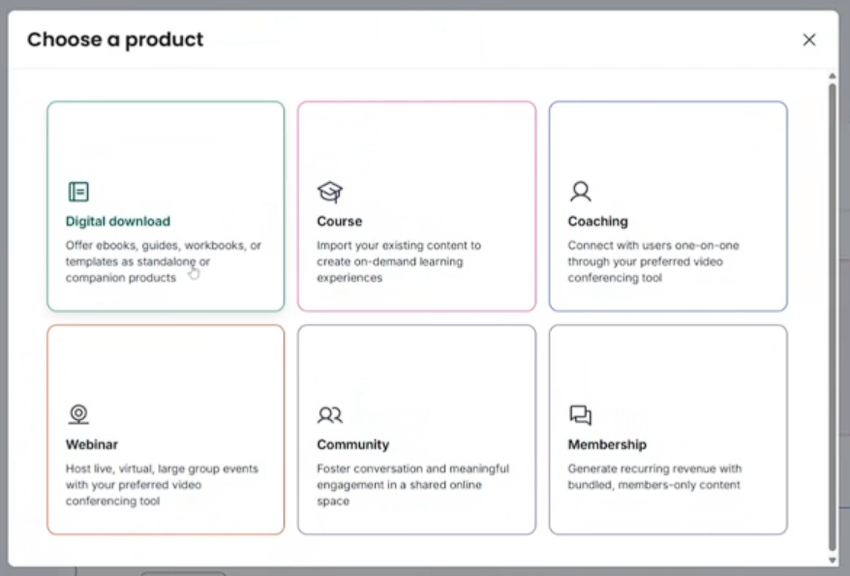Select the Course product title
The width and height of the screenshot is (850, 576).
[x=339, y=221]
